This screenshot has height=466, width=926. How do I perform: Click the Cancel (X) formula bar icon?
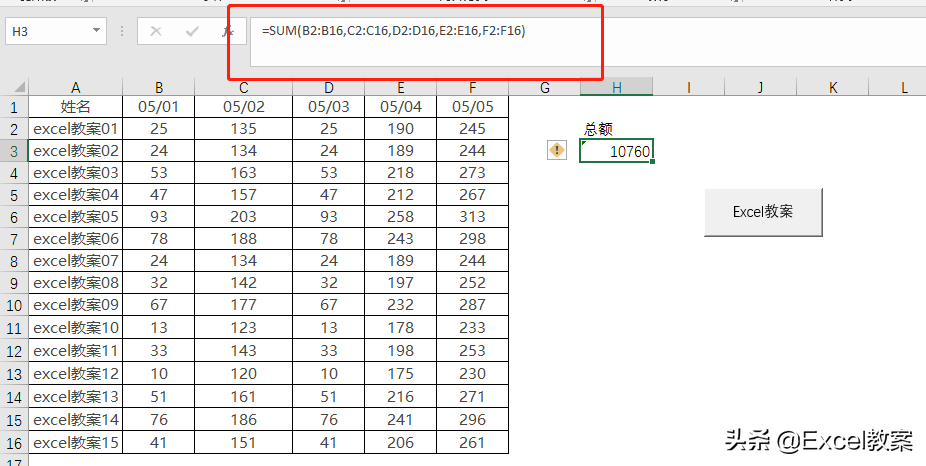[156, 31]
